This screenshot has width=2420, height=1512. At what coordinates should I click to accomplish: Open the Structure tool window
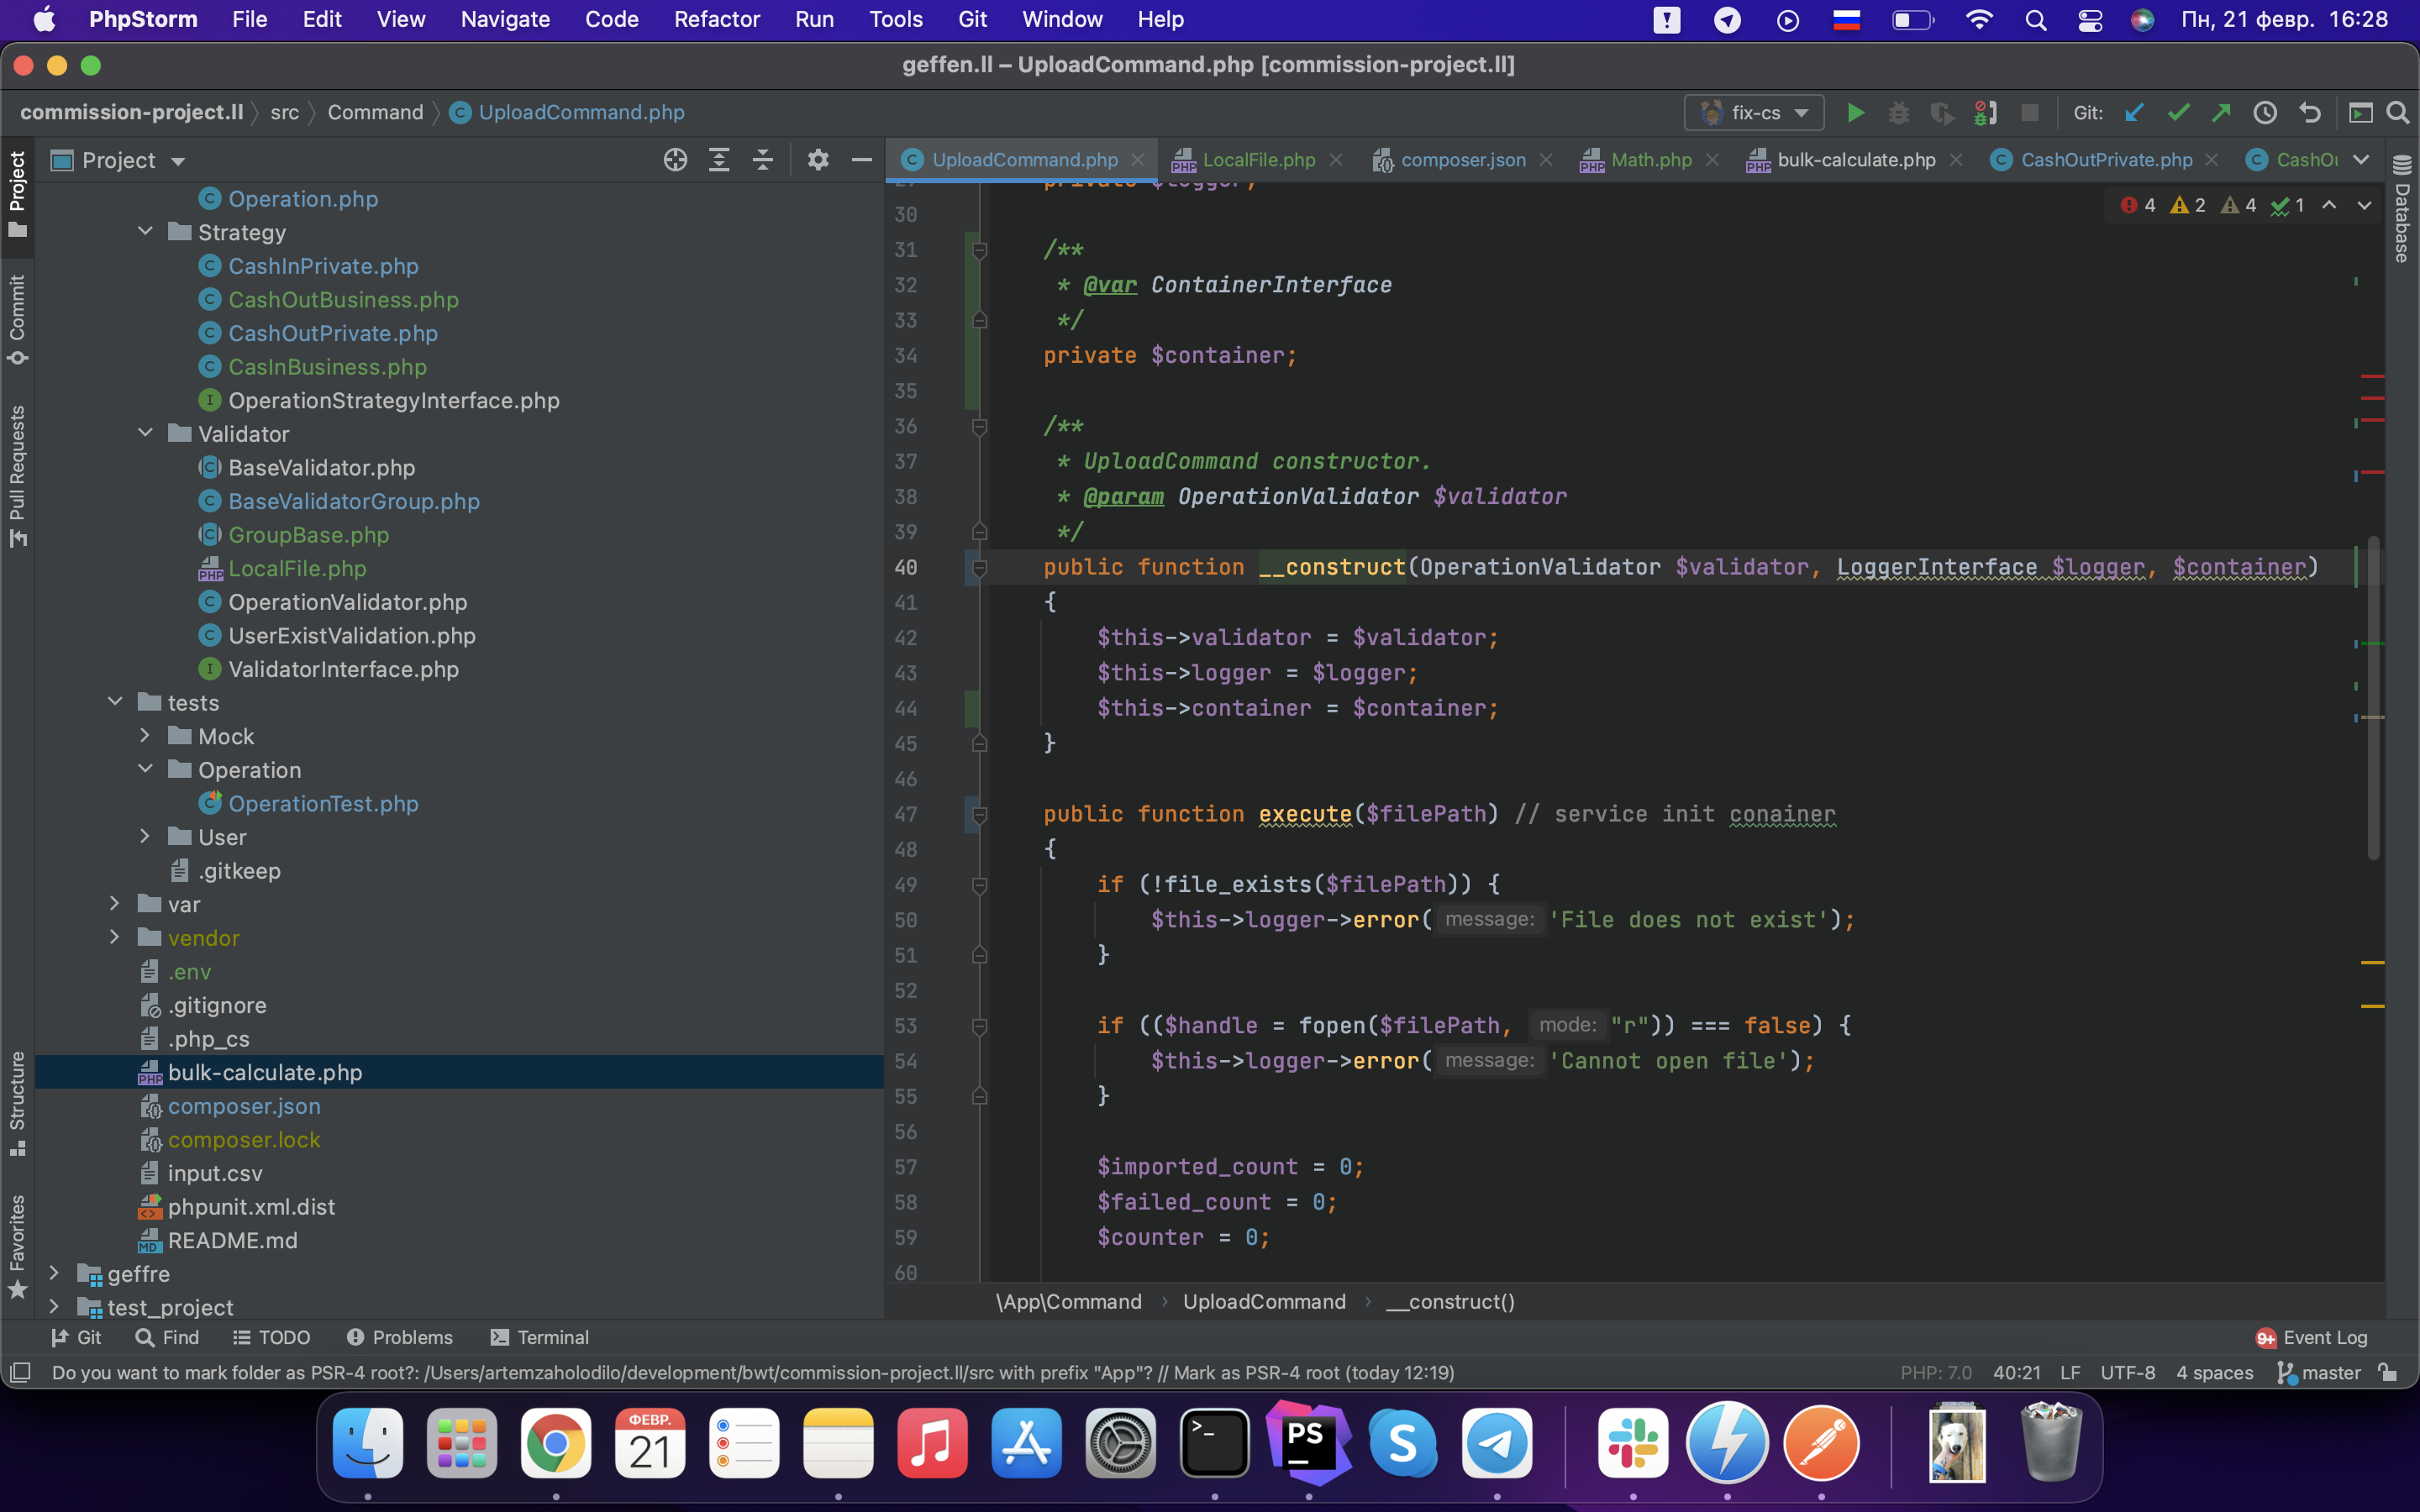click(x=17, y=1103)
